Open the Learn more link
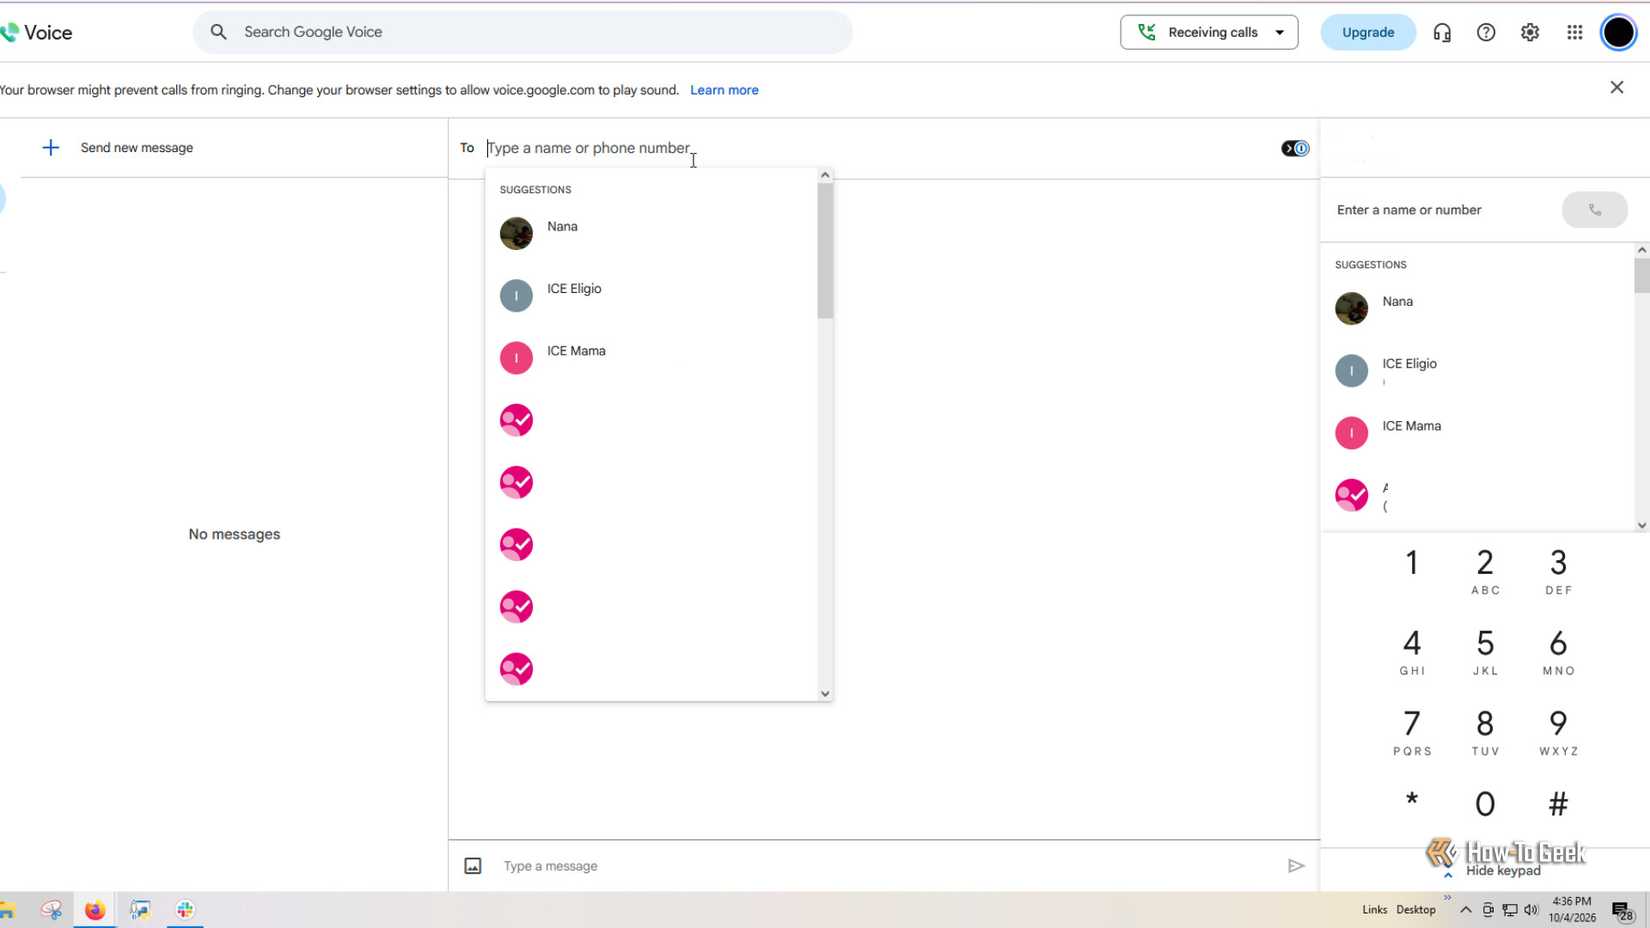The height and width of the screenshot is (928, 1650). (x=724, y=90)
